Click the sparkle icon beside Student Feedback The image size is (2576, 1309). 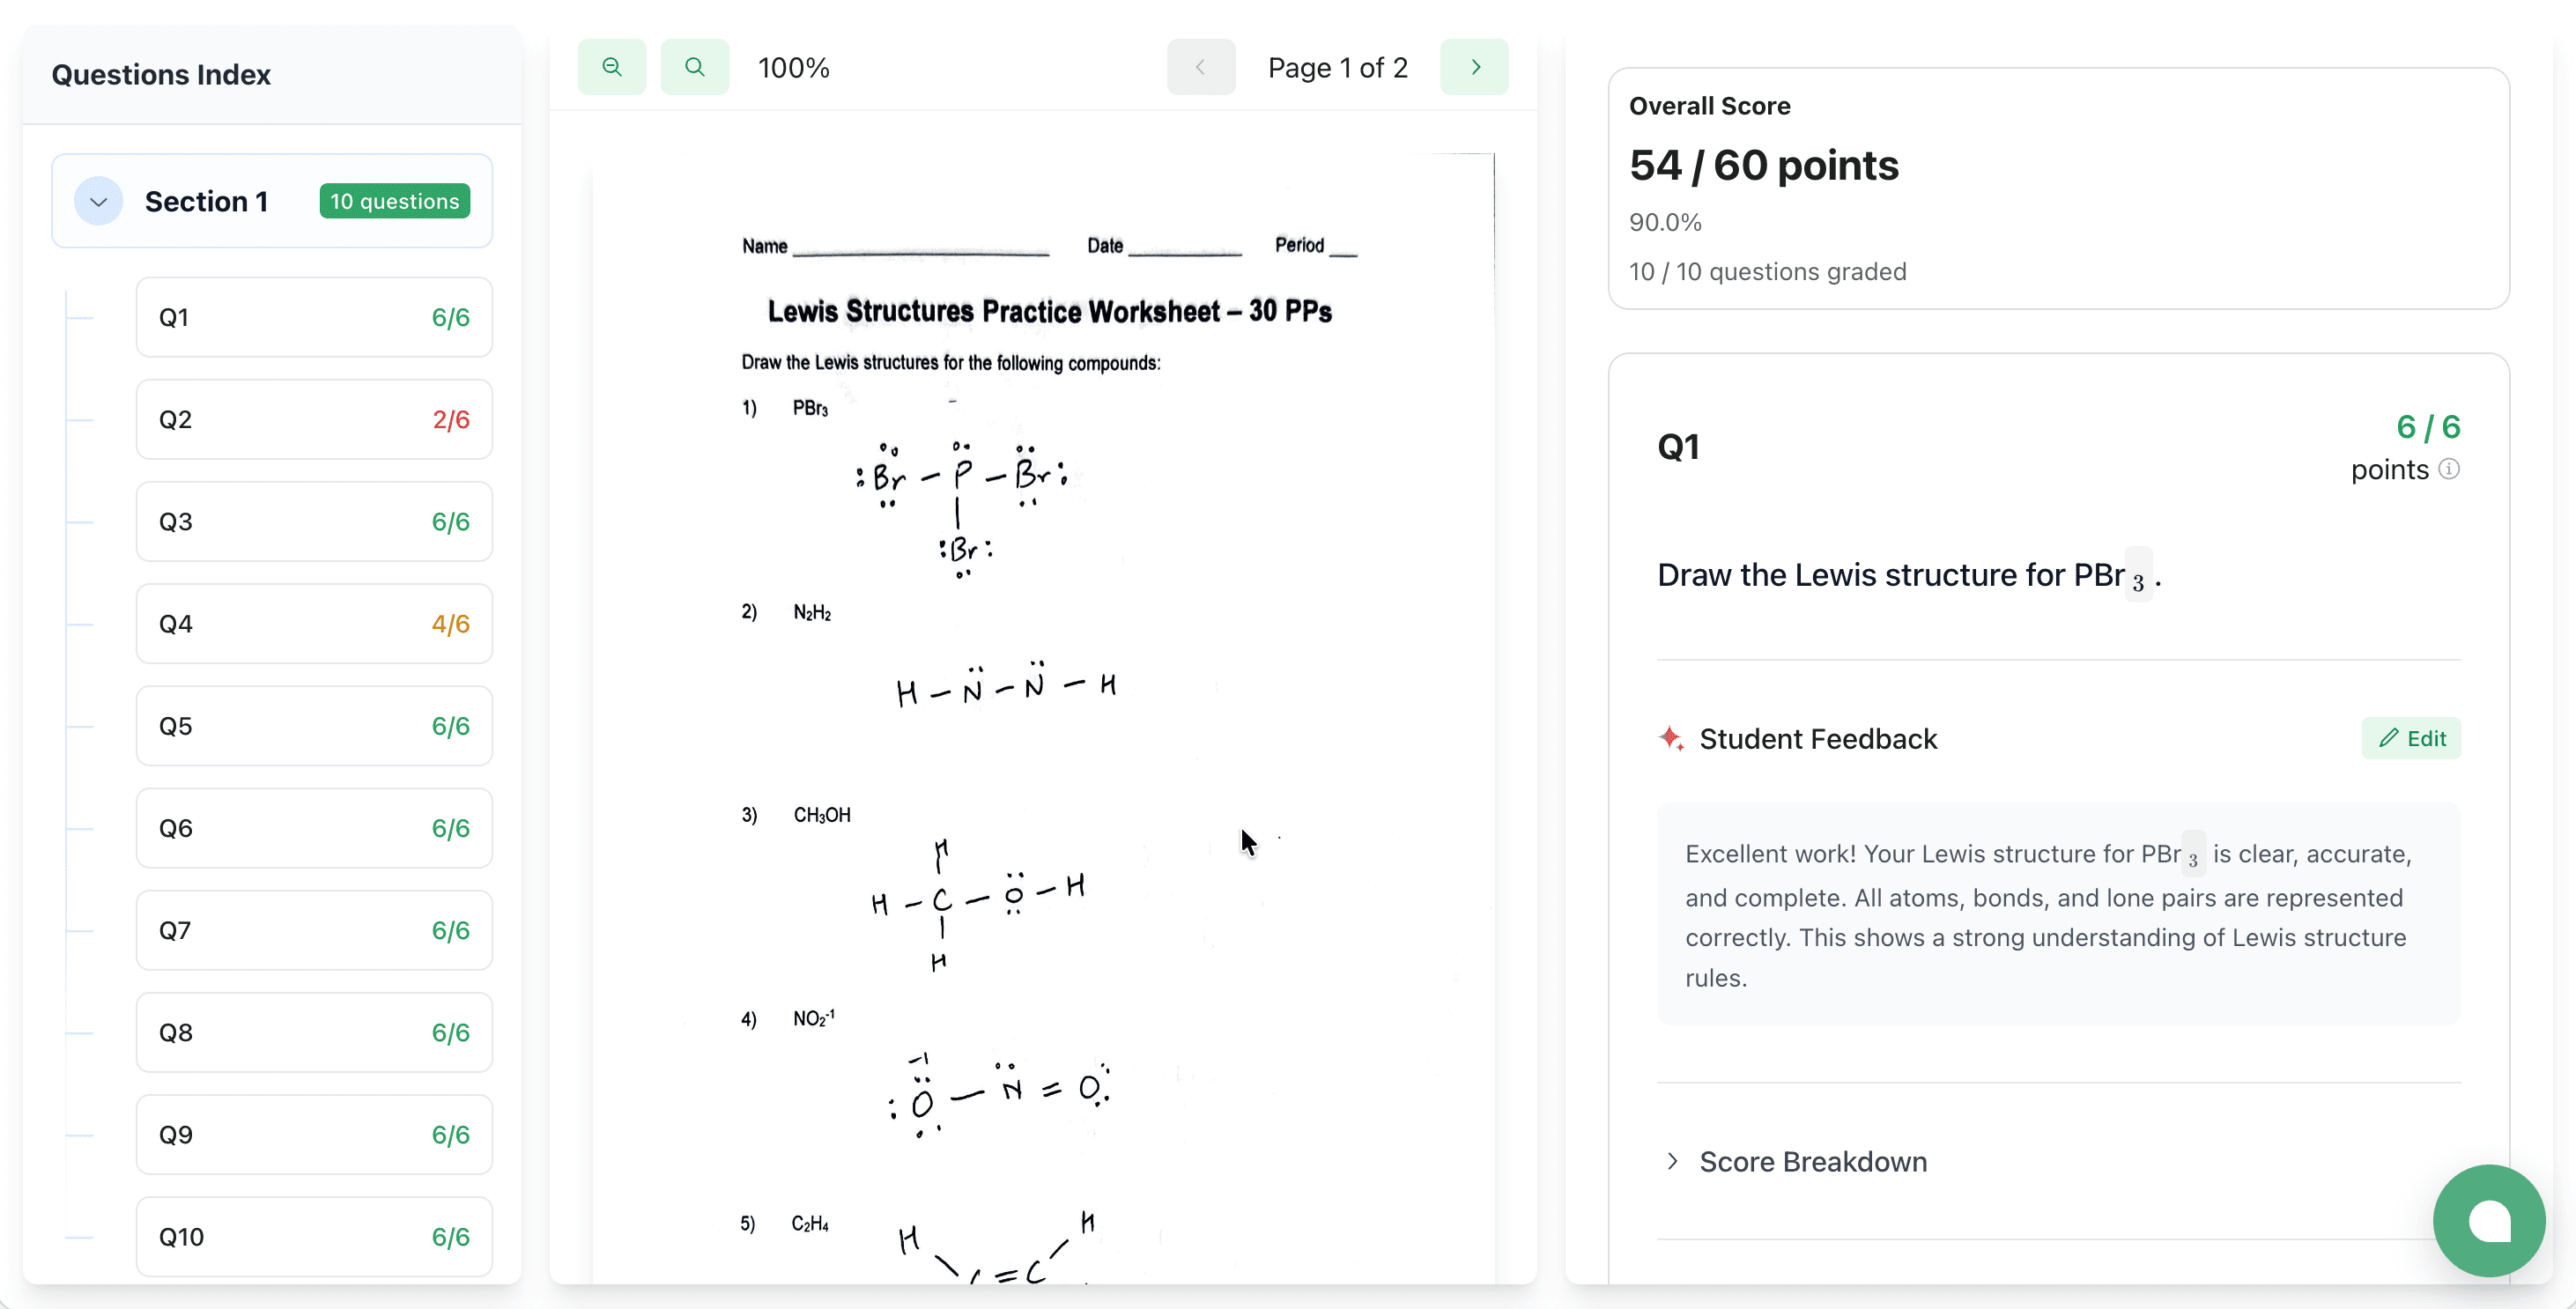pos(1671,738)
